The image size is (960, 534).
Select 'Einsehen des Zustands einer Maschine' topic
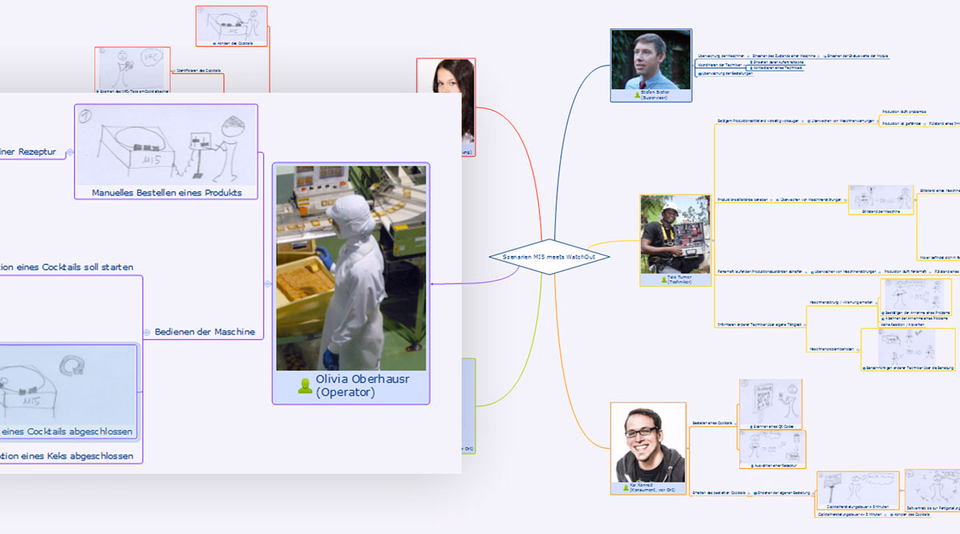[784, 56]
